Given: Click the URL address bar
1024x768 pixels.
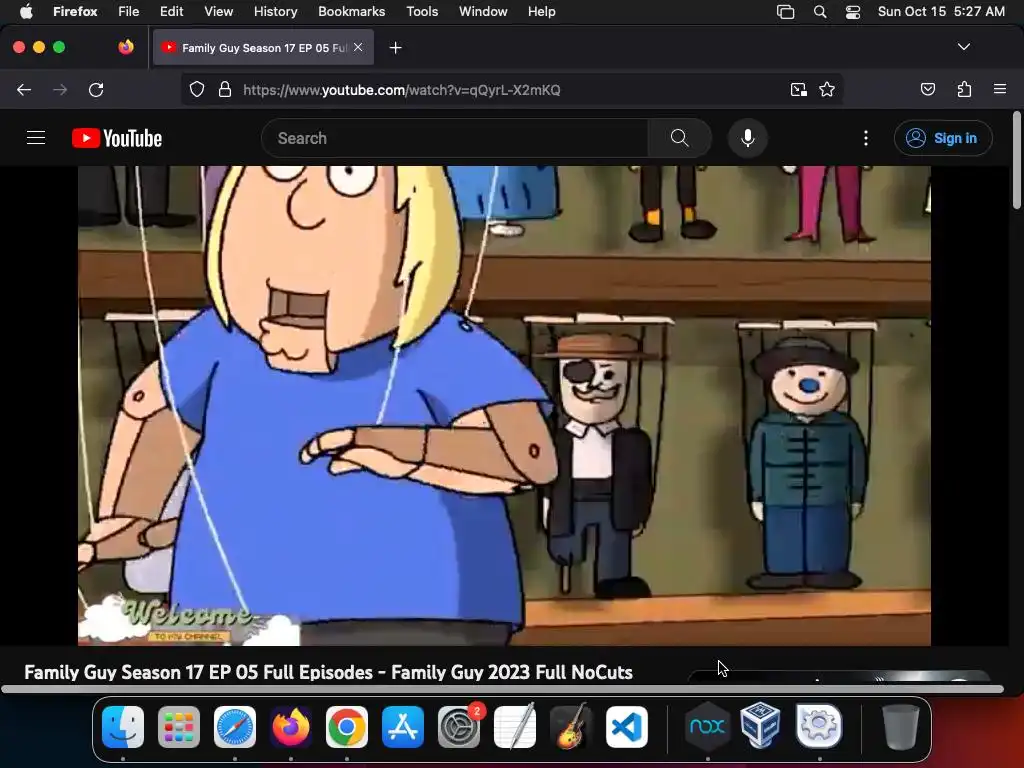Looking at the screenshot, I should 510,90.
